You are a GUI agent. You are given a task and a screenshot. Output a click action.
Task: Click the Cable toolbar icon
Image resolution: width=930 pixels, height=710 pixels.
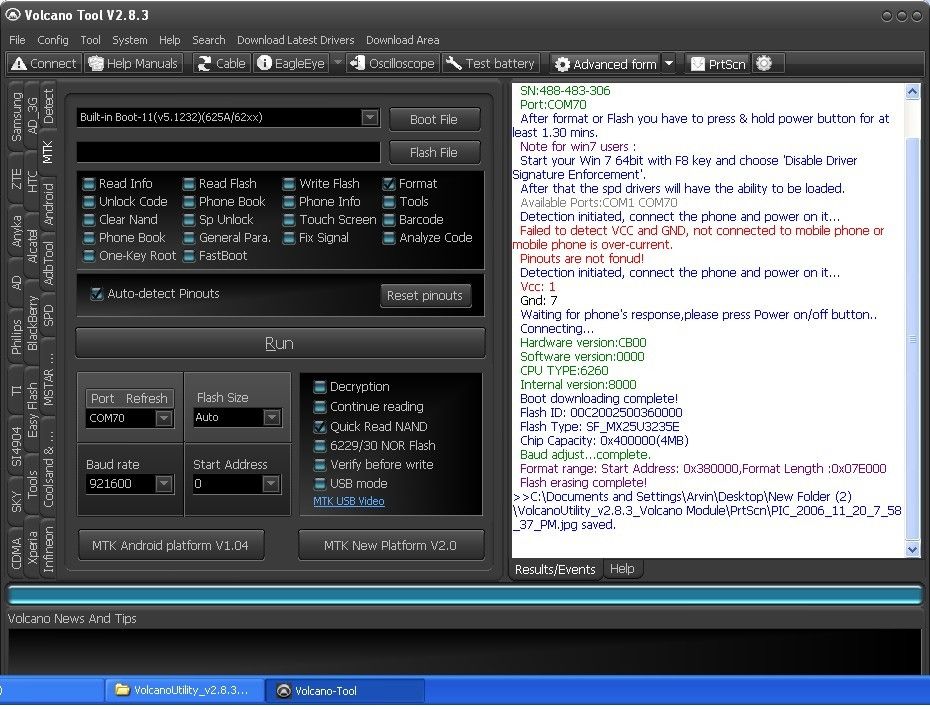point(204,64)
